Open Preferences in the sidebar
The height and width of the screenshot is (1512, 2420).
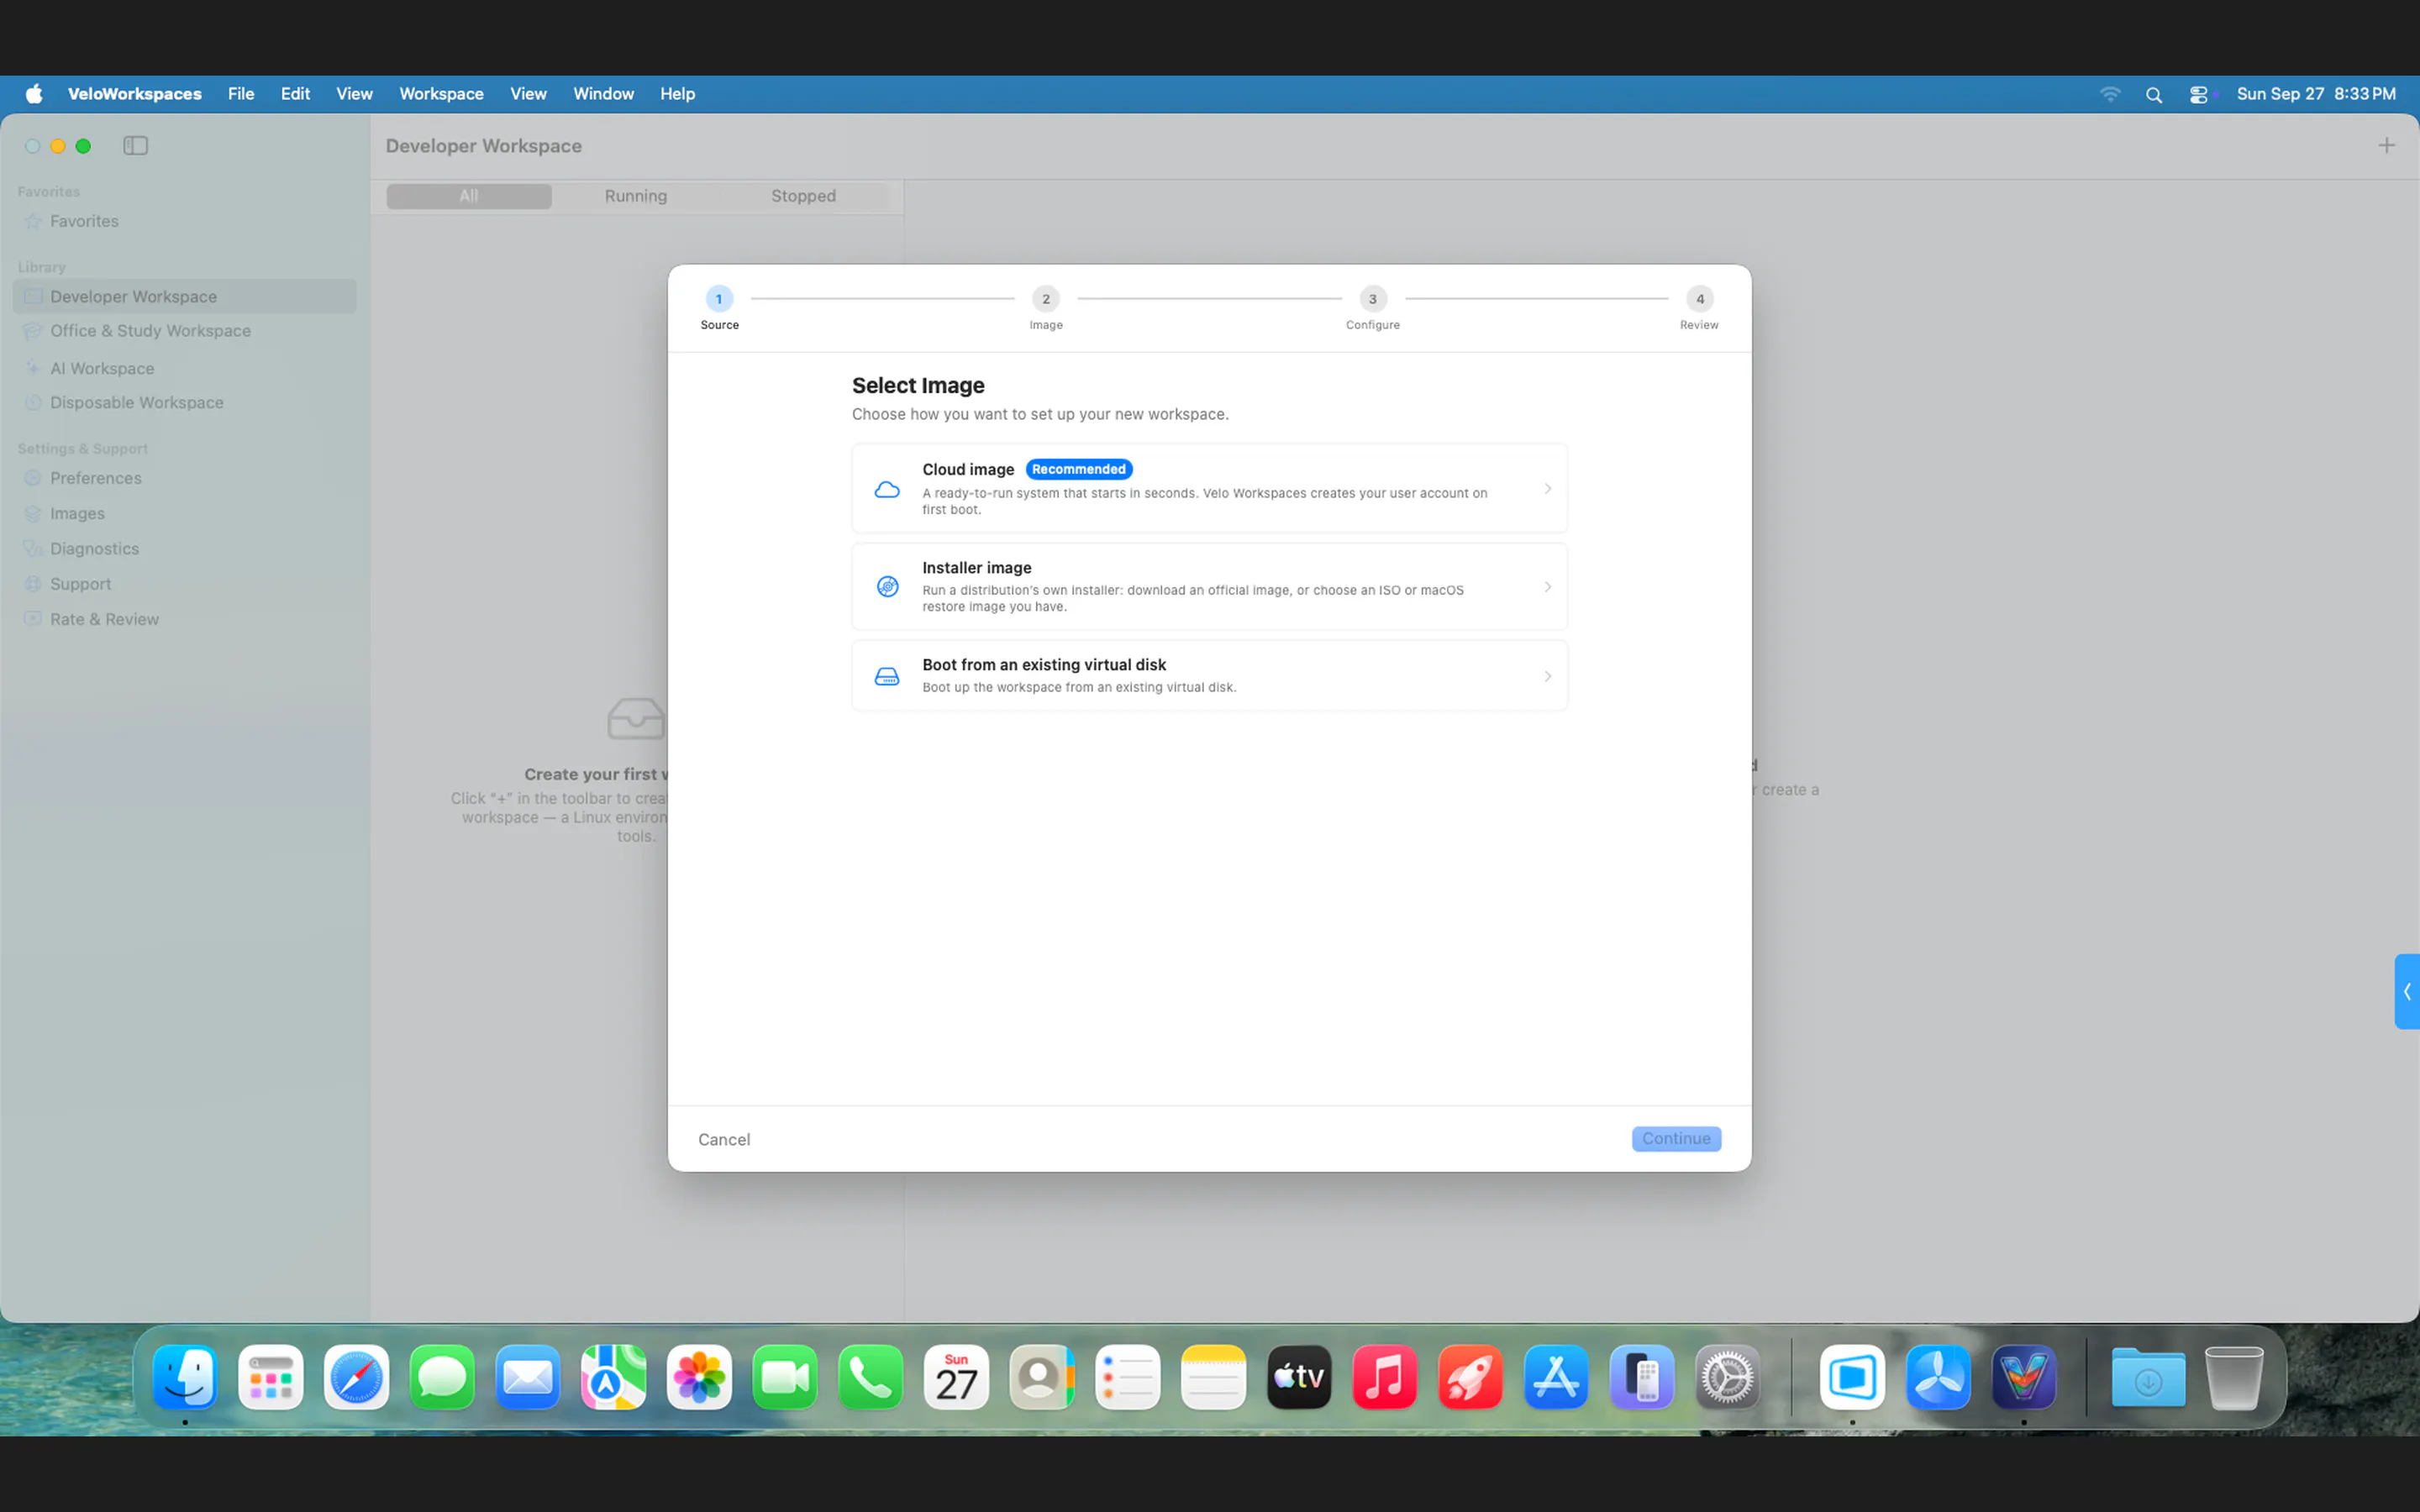(x=185, y=478)
